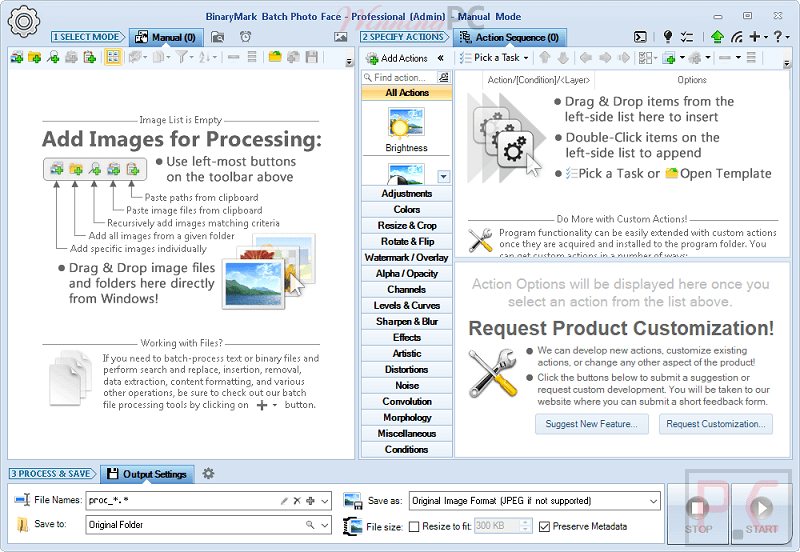Click the checklist options icon

[687, 37]
